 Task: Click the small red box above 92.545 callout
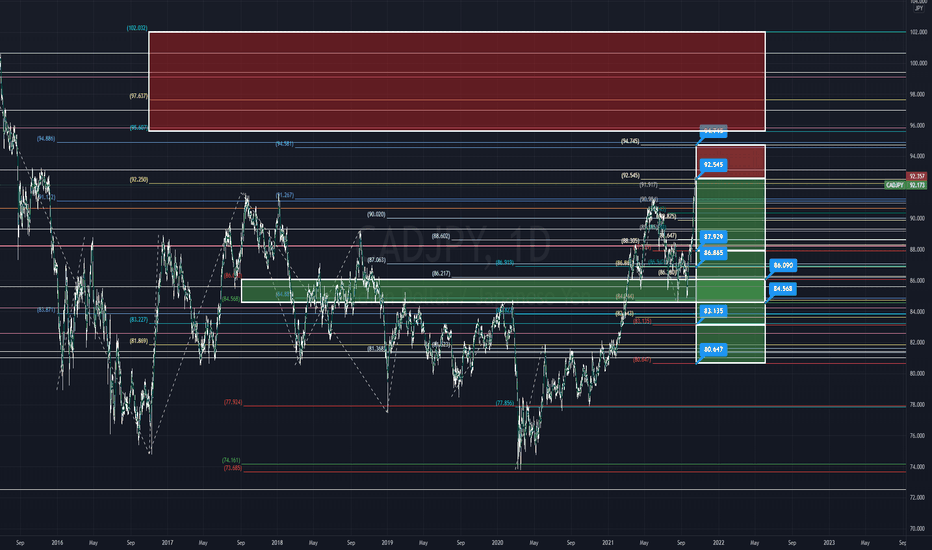click(731, 161)
